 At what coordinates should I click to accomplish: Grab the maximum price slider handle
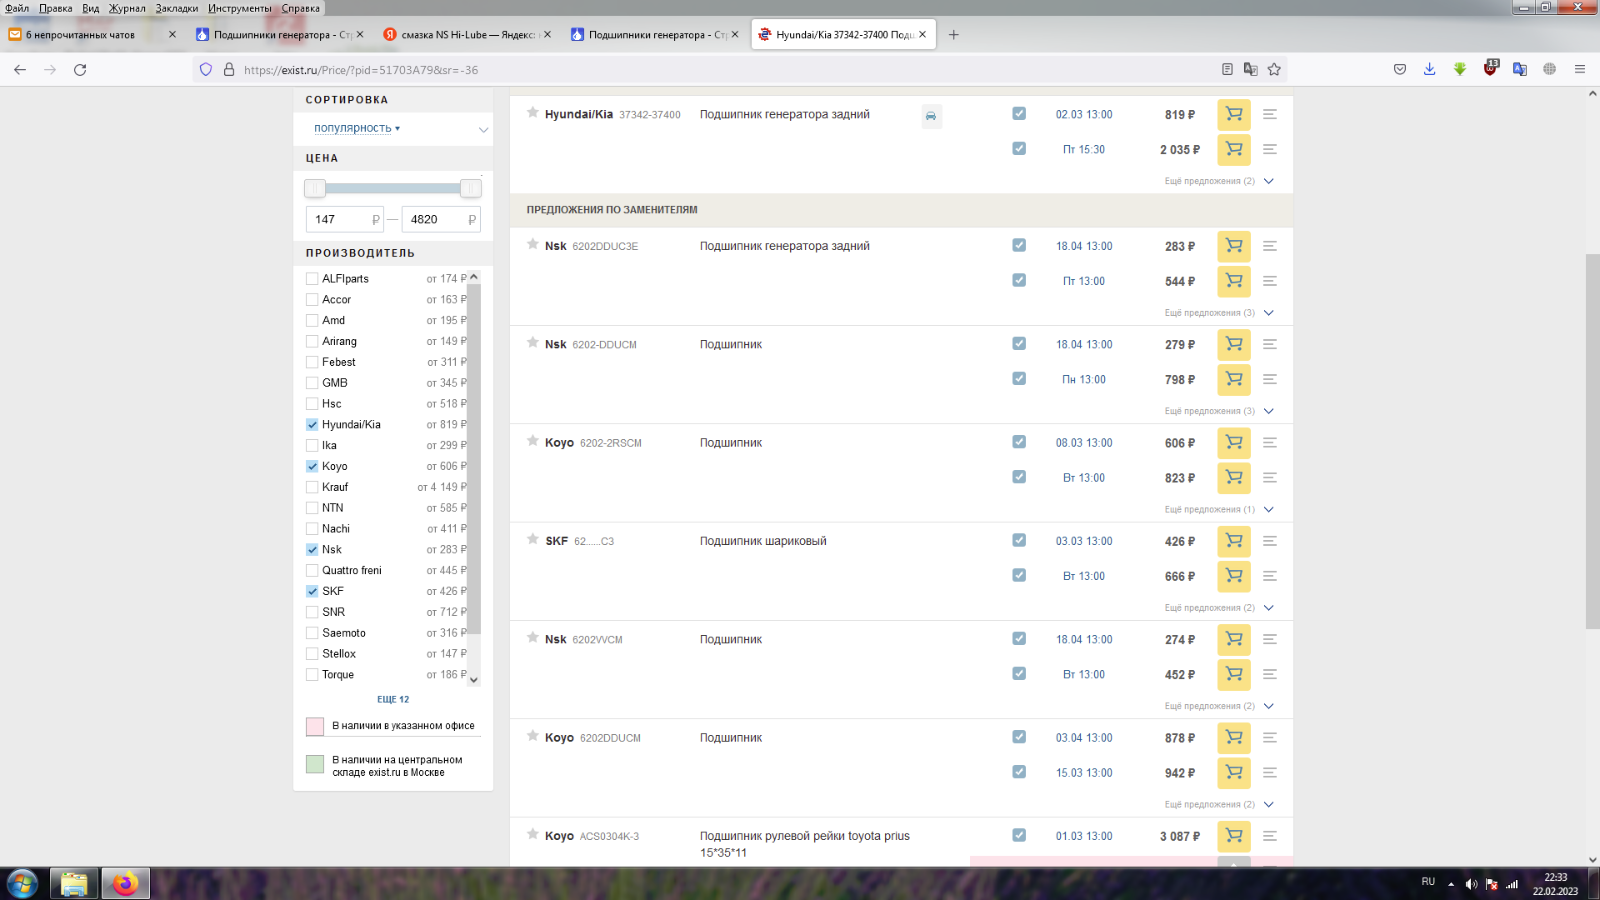[x=471, y=188]
